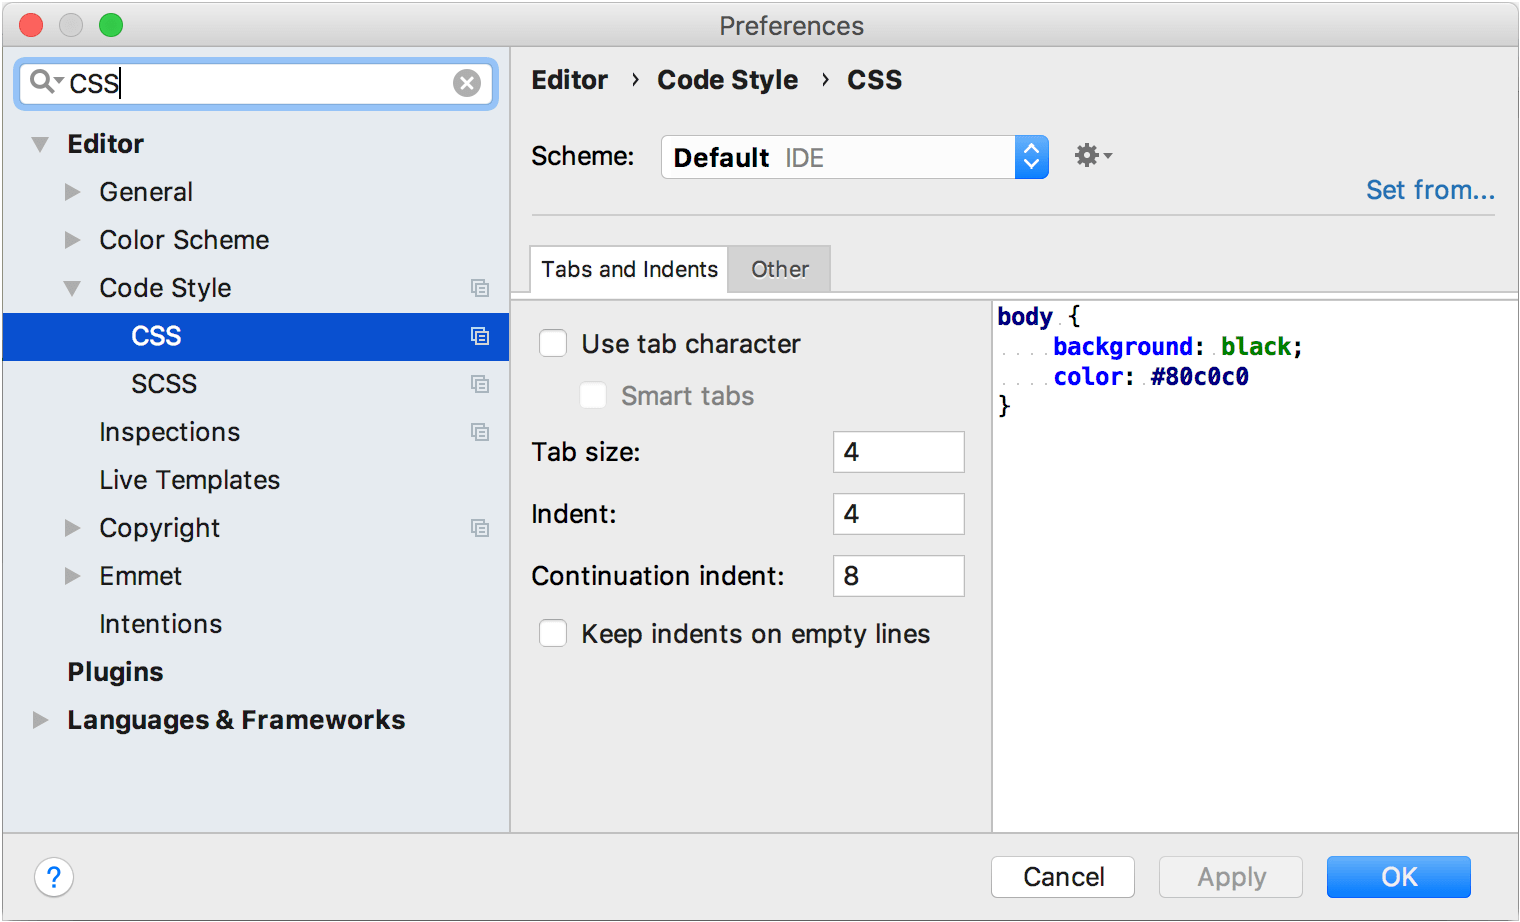Collapse the Editor tree node
The width and height of the screenshot is (1520, 922).
click(39, 144)
